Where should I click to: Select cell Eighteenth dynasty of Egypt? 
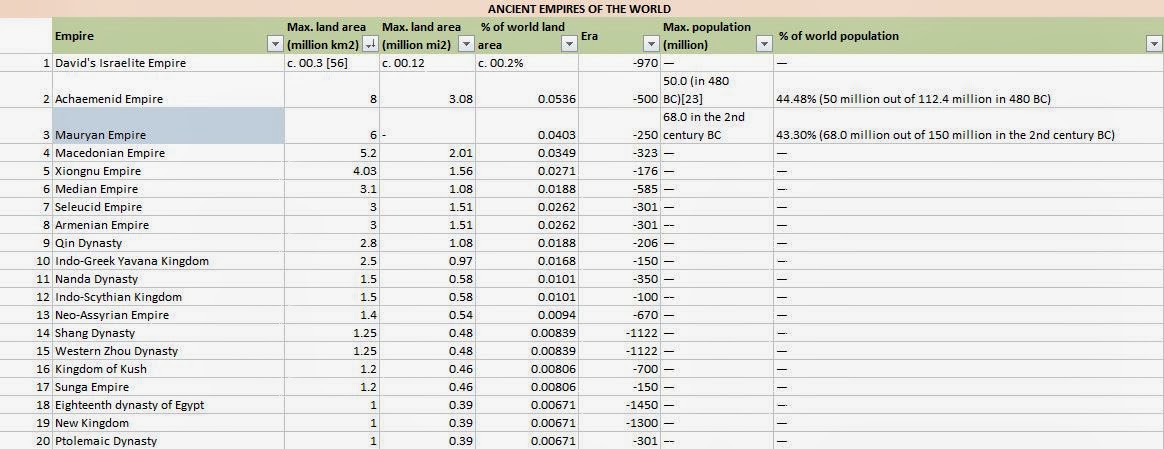[x=168, y=405]
